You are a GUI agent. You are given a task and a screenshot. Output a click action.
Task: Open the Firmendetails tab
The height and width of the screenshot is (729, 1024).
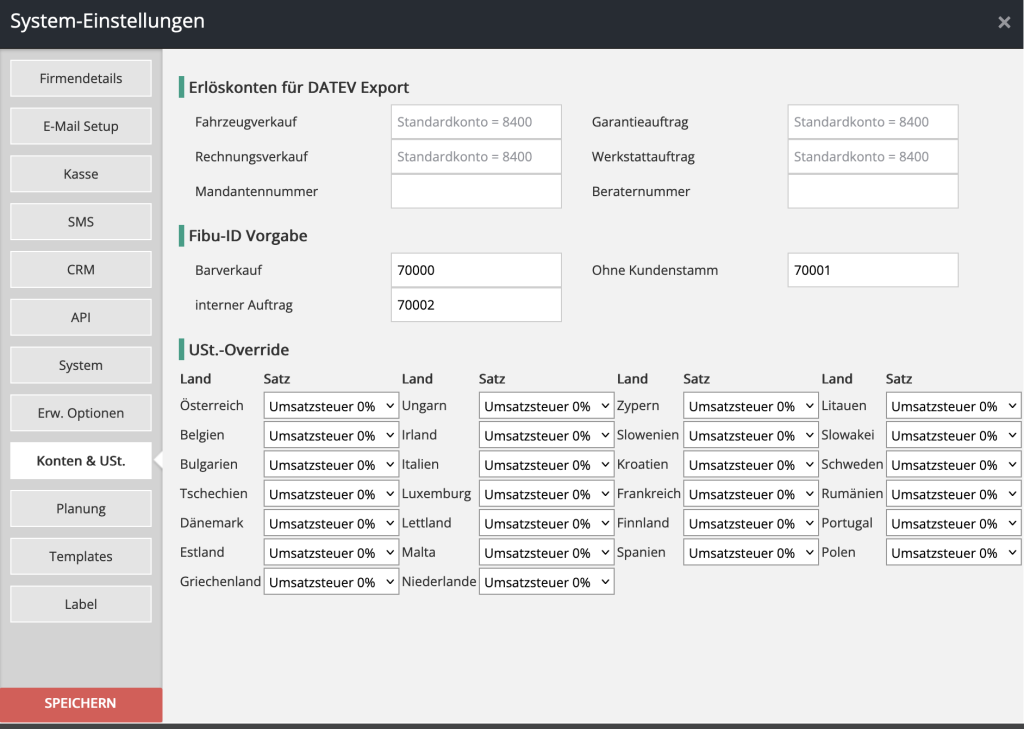pyautogui.click(x=81, y=79)
